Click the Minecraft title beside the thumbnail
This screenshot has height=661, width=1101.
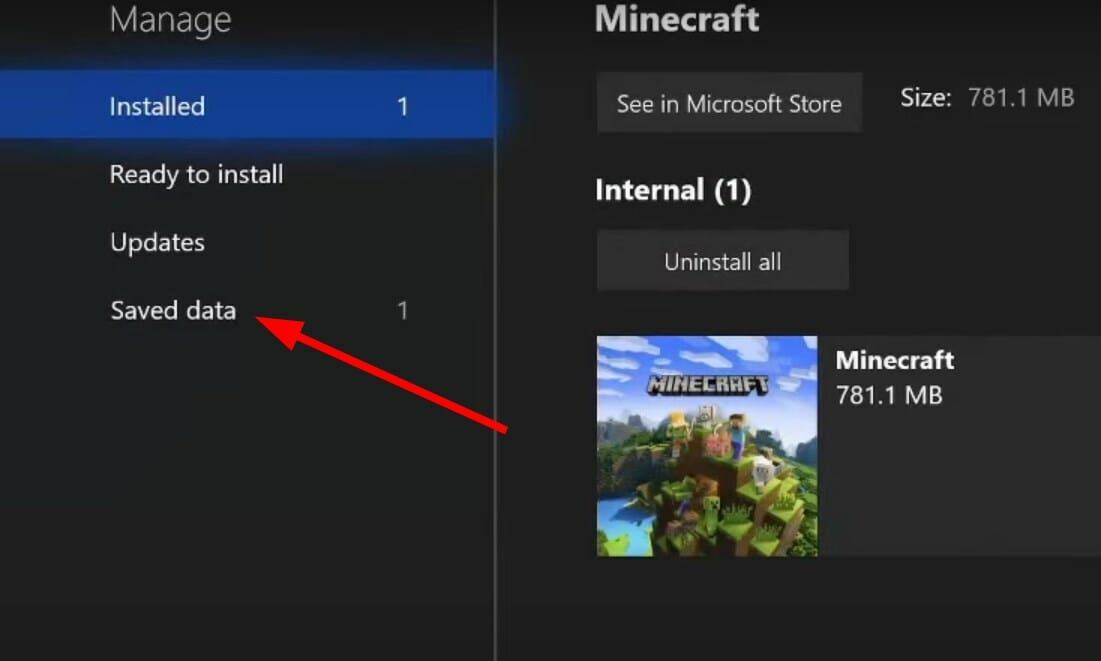pyautogui.click(x=895, y=360)
